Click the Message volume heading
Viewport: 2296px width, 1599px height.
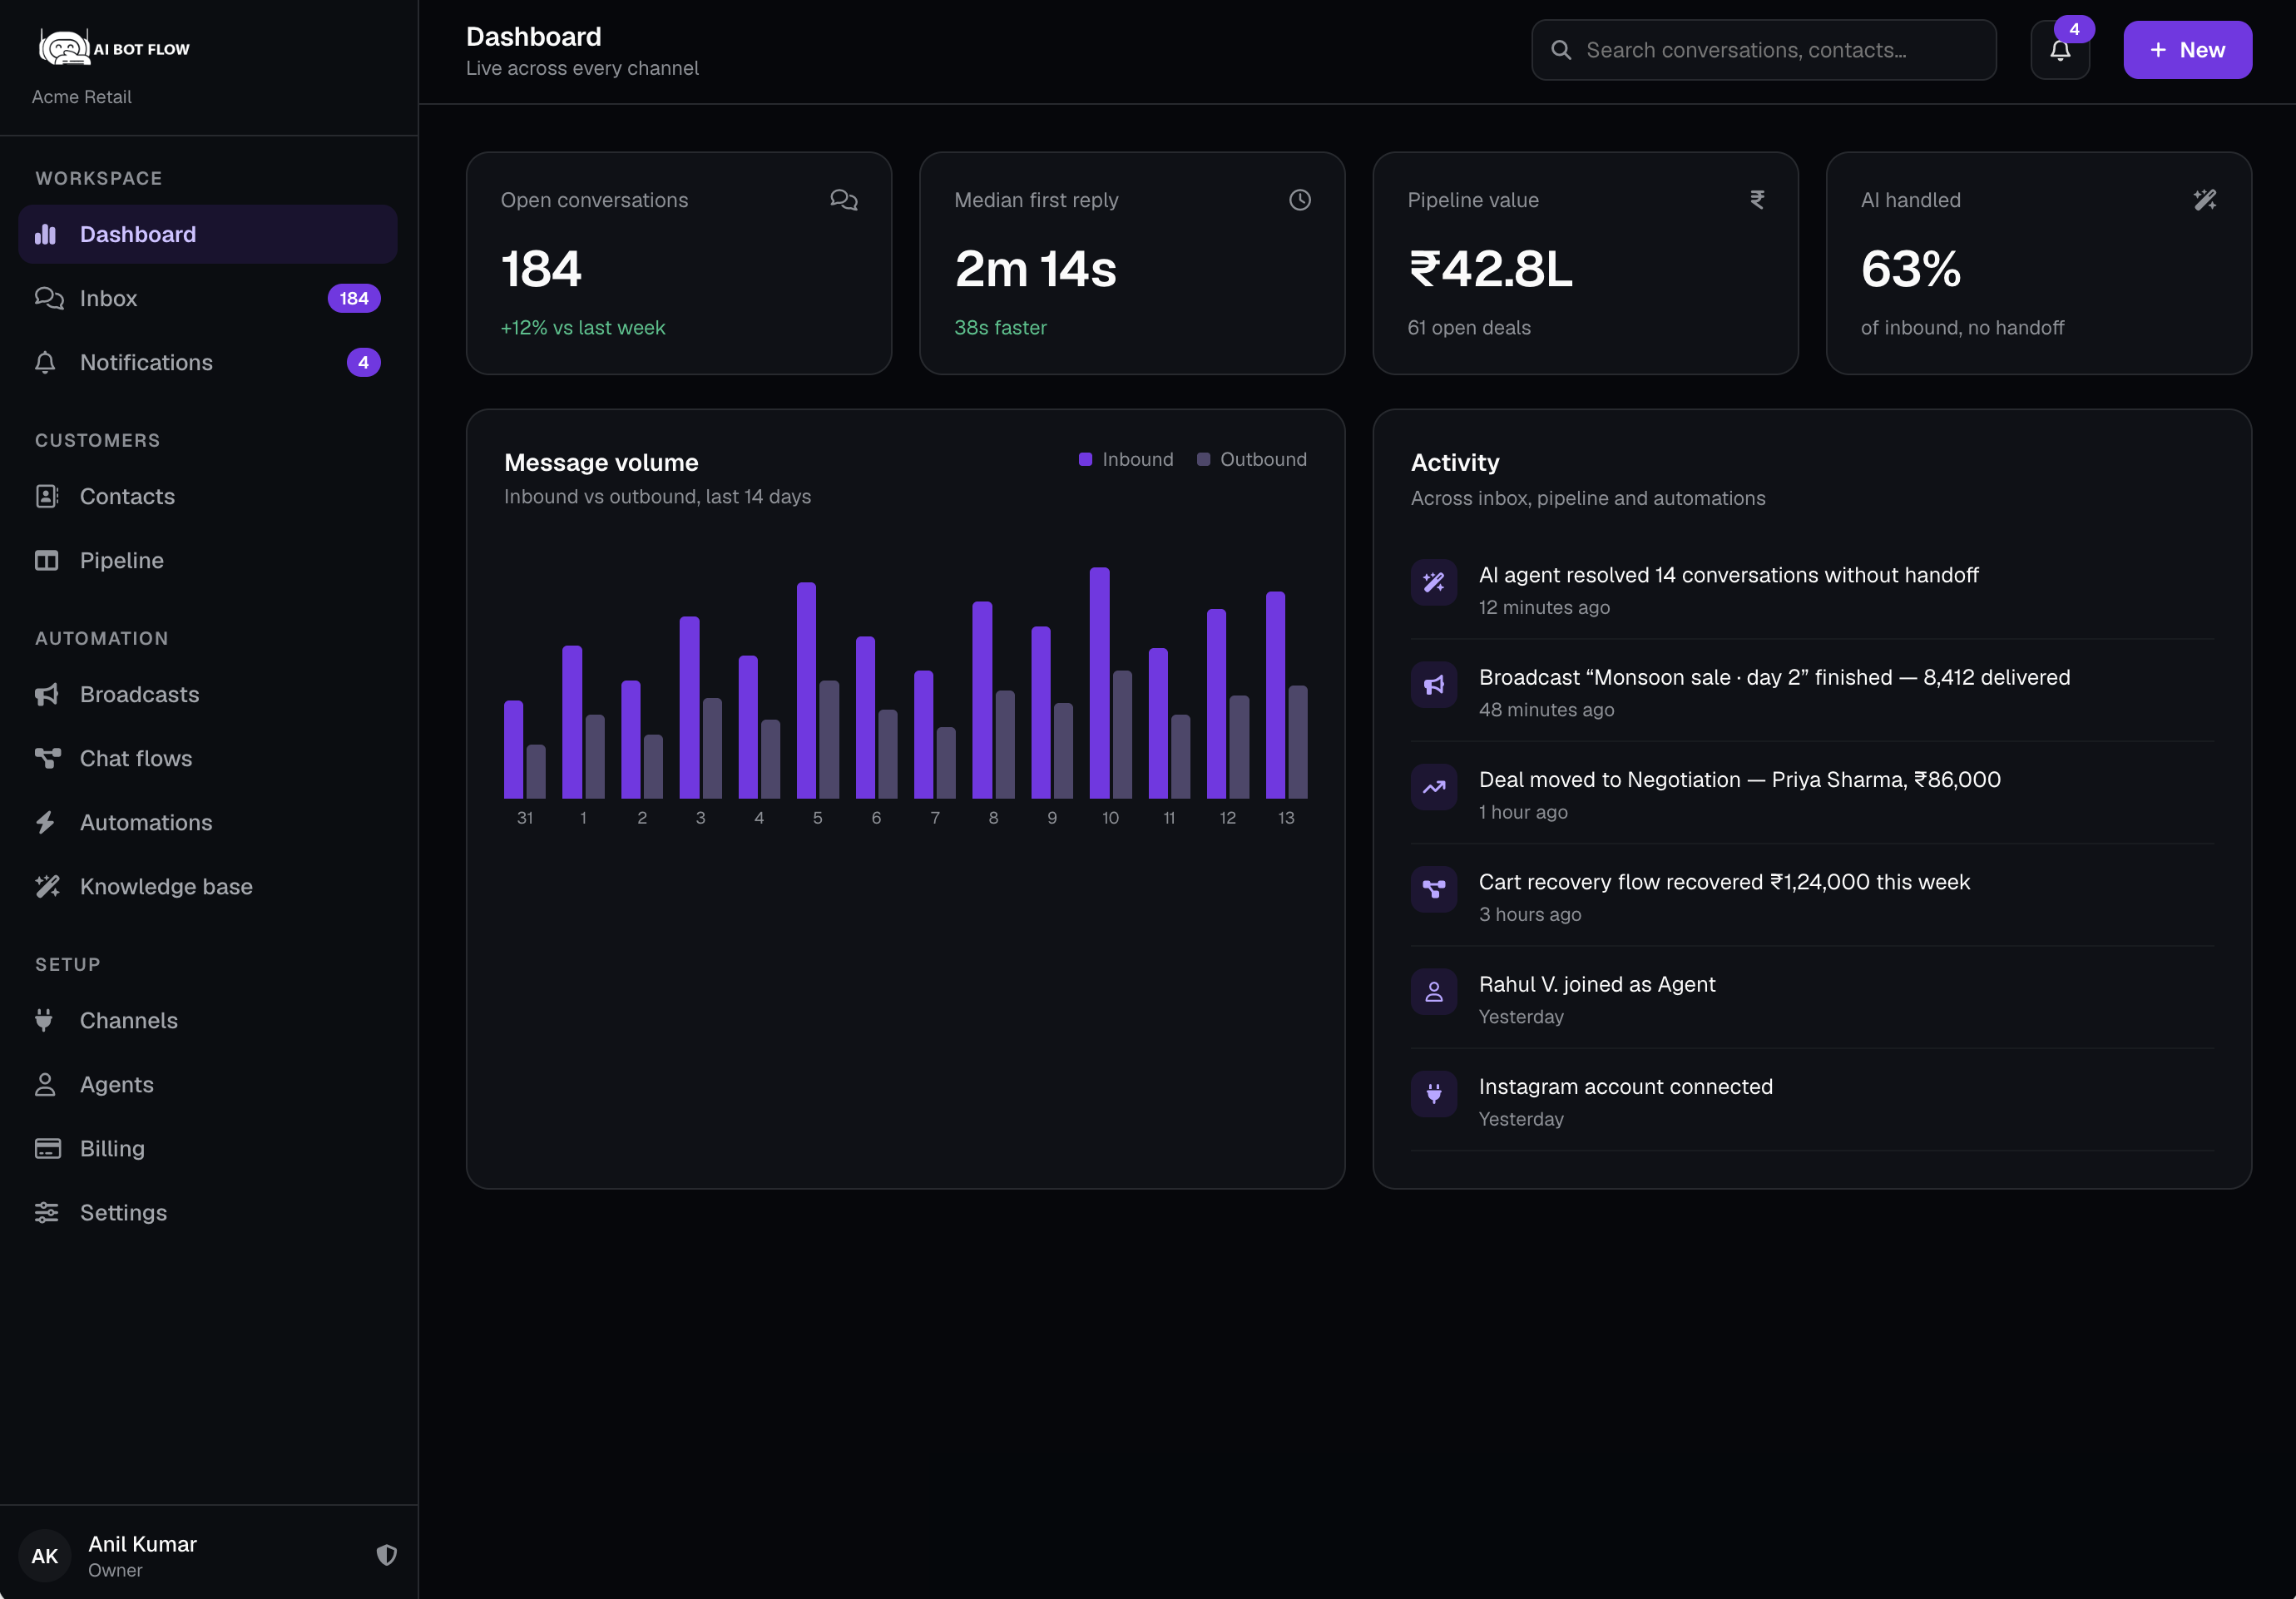click(x=601, y=462)
